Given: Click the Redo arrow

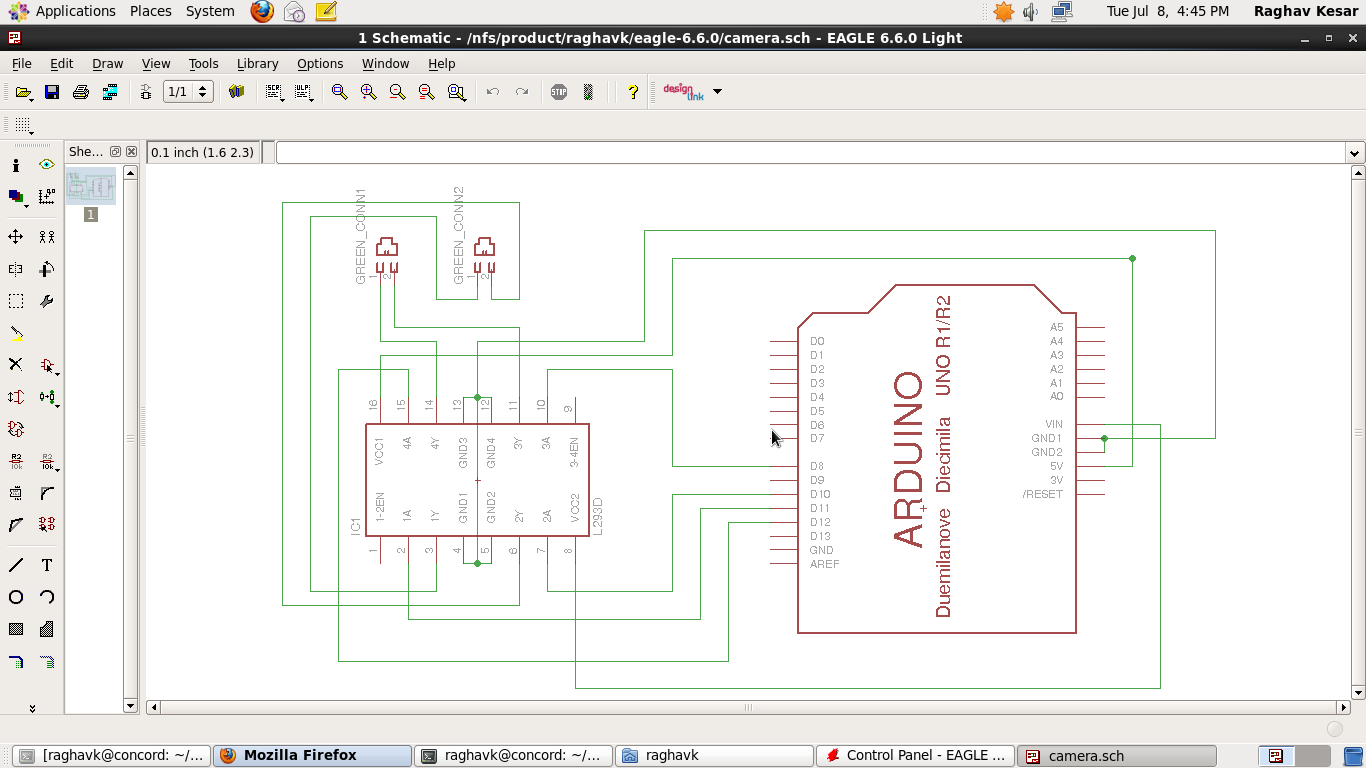Looking at the screenshot, I should (522, 92).
